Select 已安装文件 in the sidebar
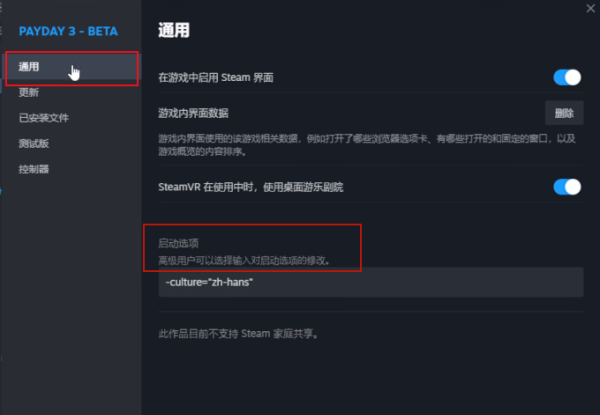The width and height of the screenshot is (600, 415). (x=45, y=118)
